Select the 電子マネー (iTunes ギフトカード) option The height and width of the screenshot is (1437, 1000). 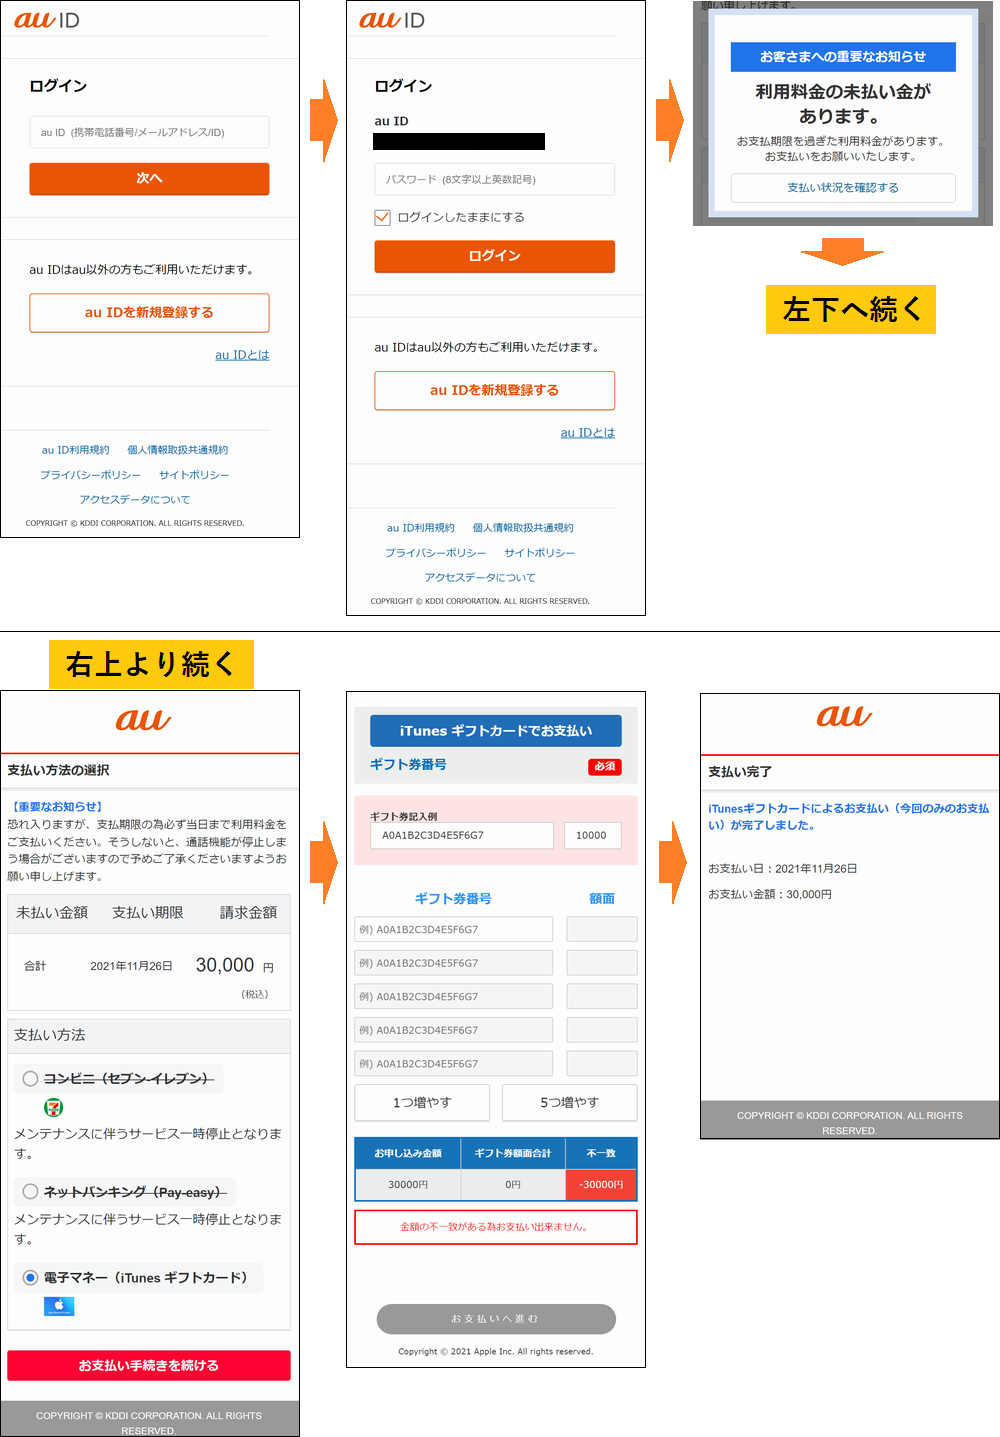coord(31,1278)
